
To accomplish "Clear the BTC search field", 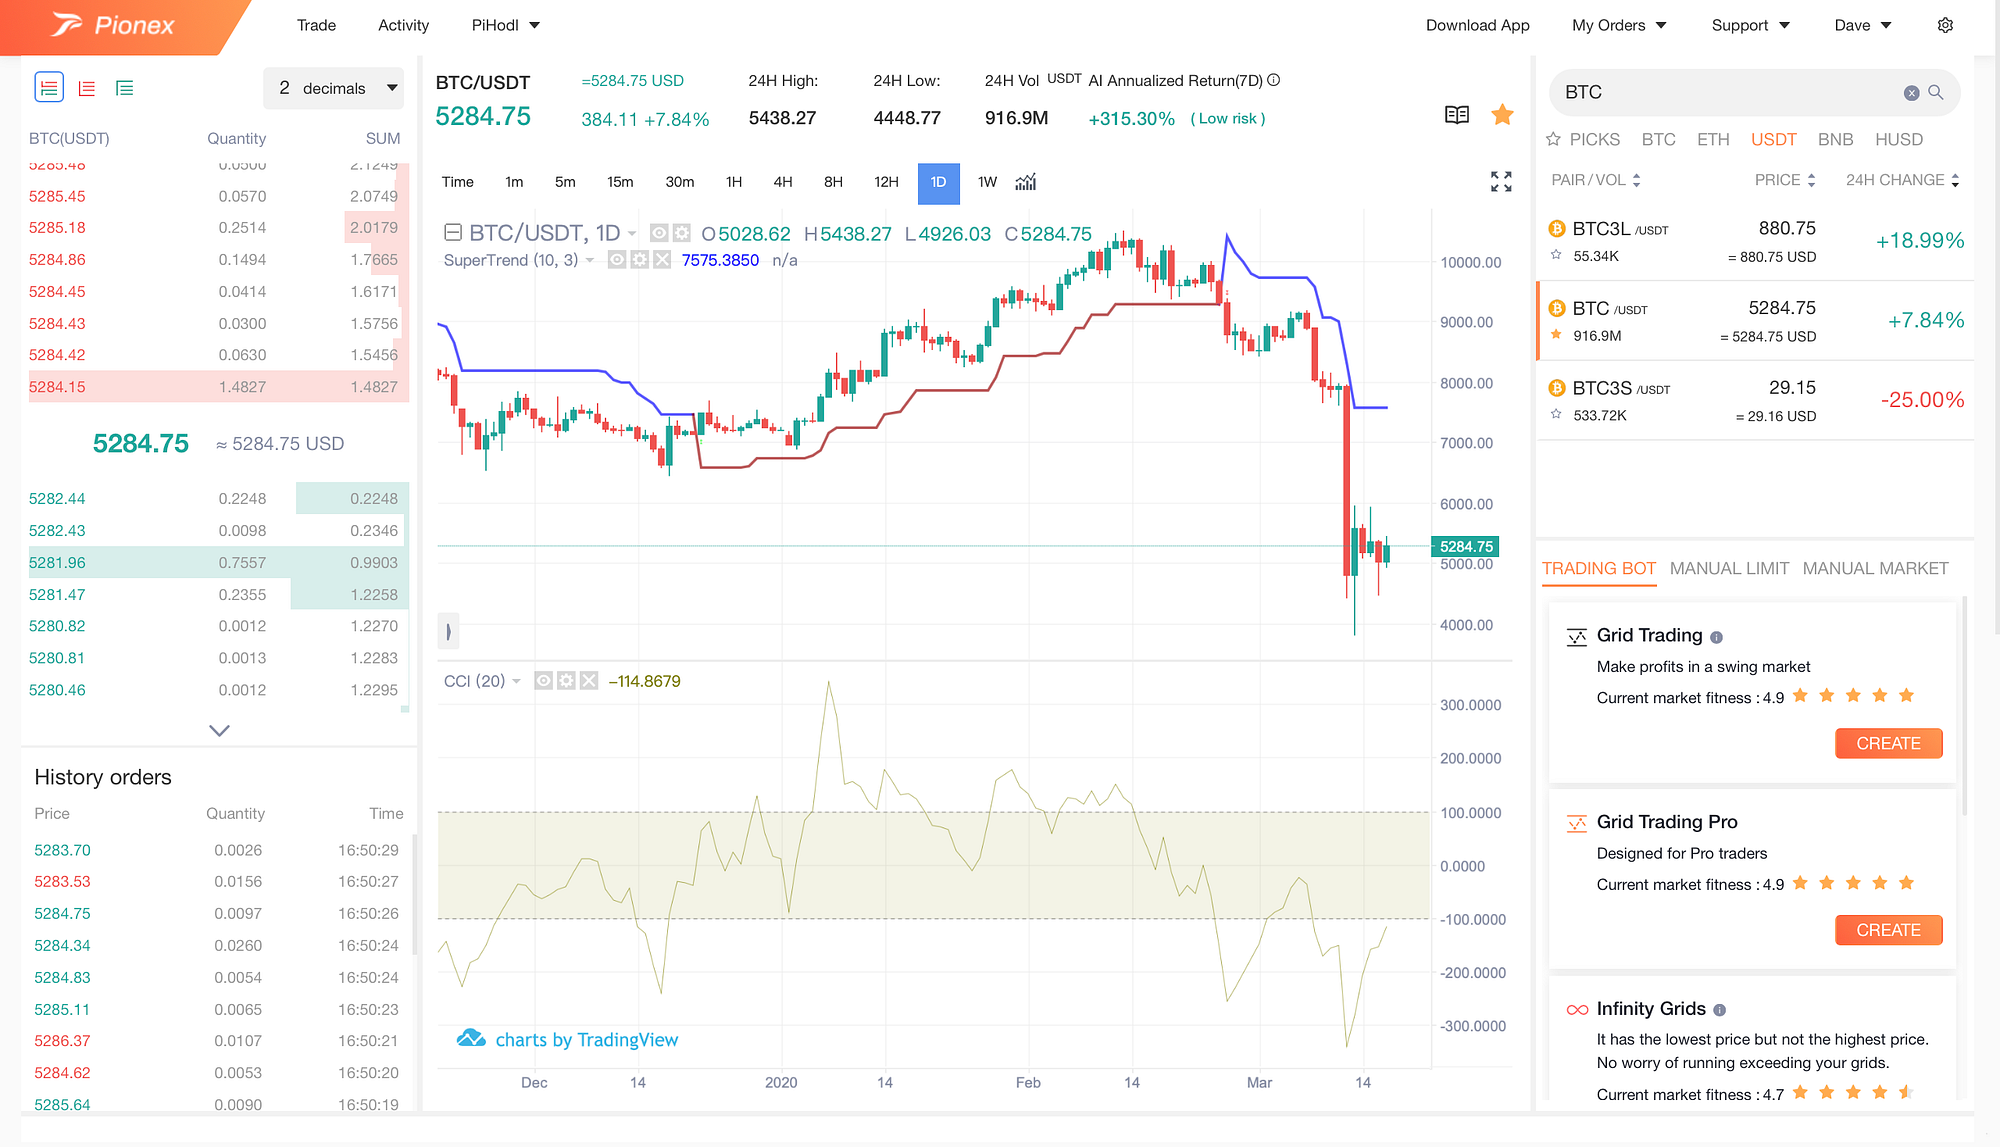I will [1911, 93].
